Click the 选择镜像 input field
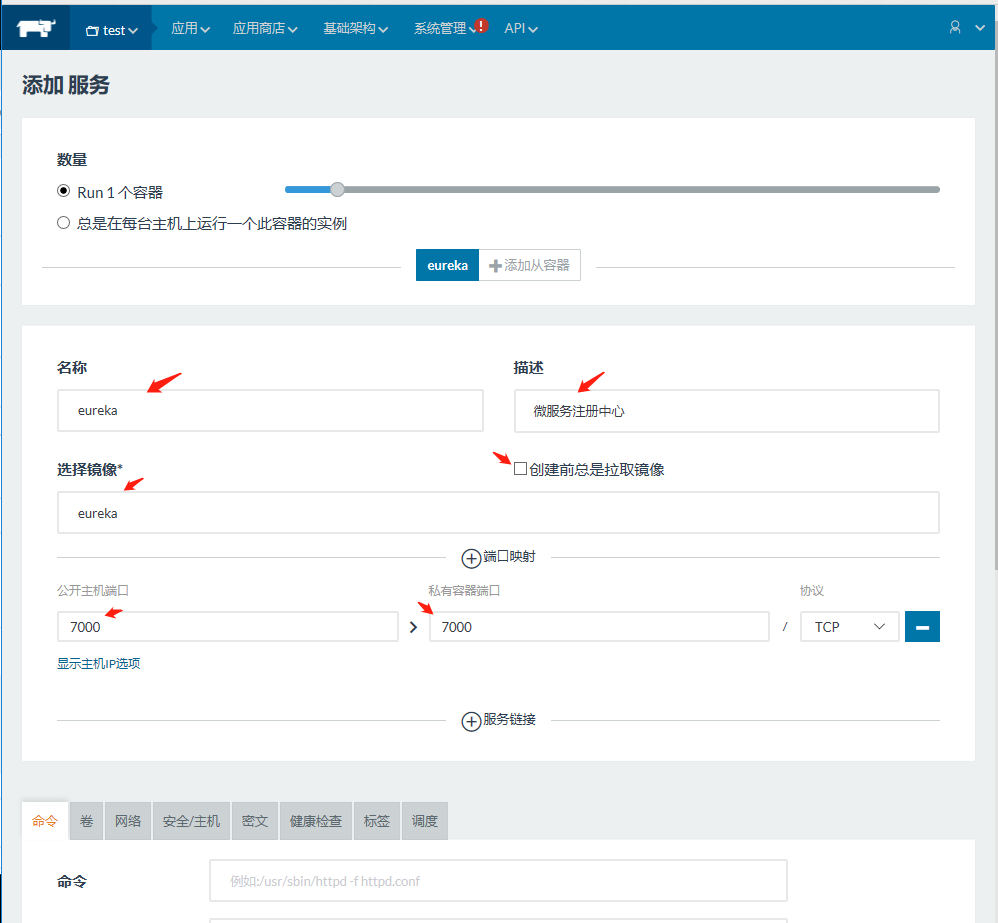 coord(498,512)
